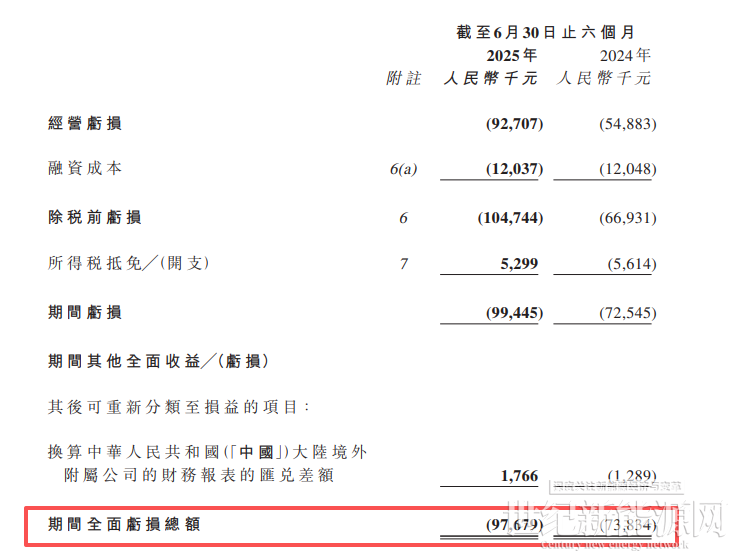Click the 融資成本 row label
The height and width of the screenshot is (555, 734).
coord(85,168)
